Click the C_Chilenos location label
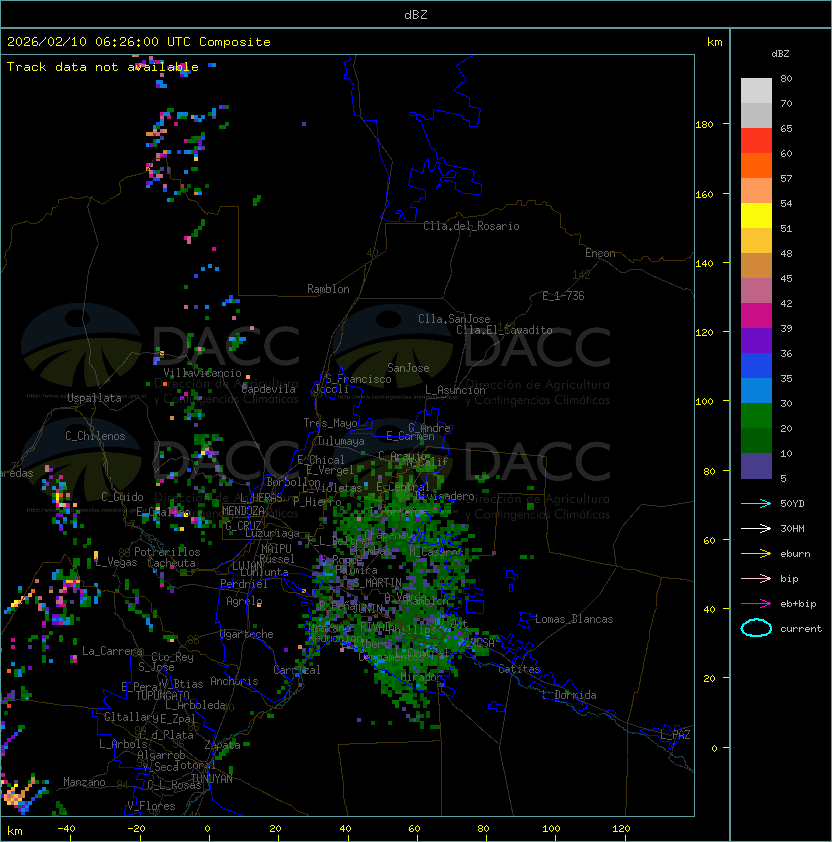832x842 pixels. pos(95,436)
